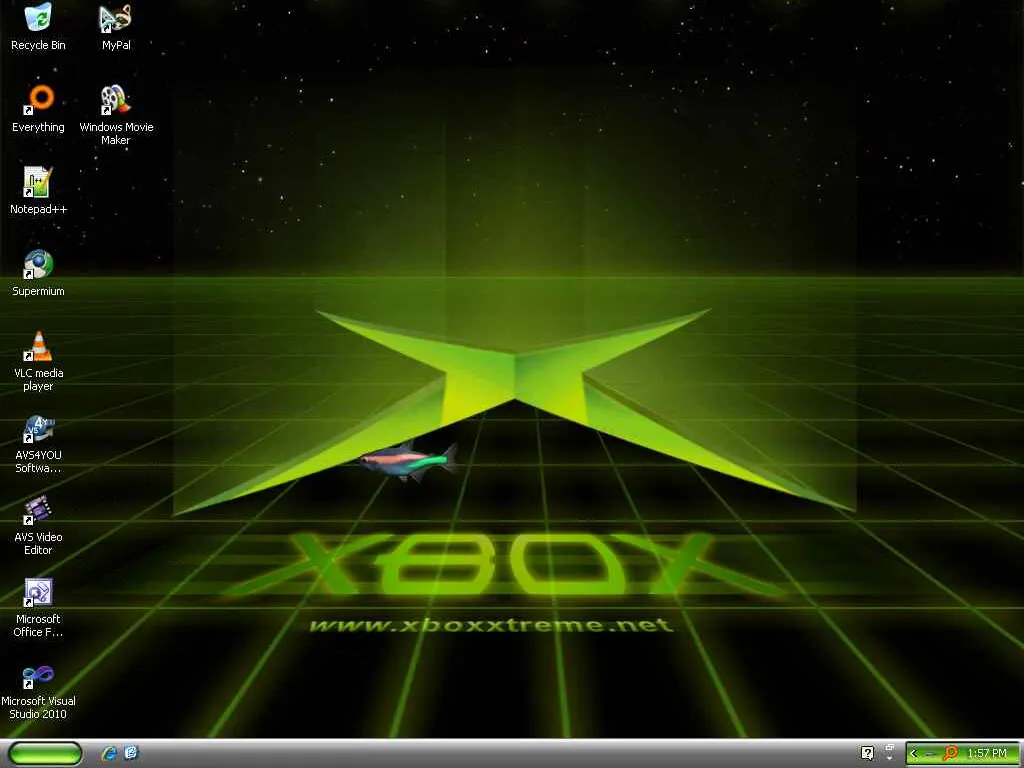This screenshot has height=768, width=1024.
Task: Open the Windows Movie Maker shortcut
Action: pos(116,115)
